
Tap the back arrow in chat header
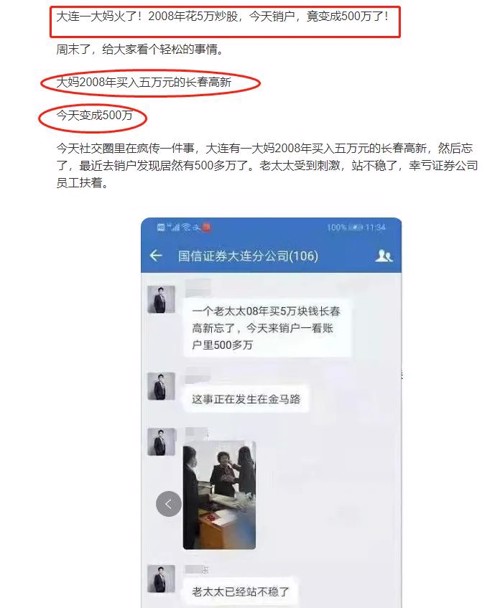pos(156,256)
